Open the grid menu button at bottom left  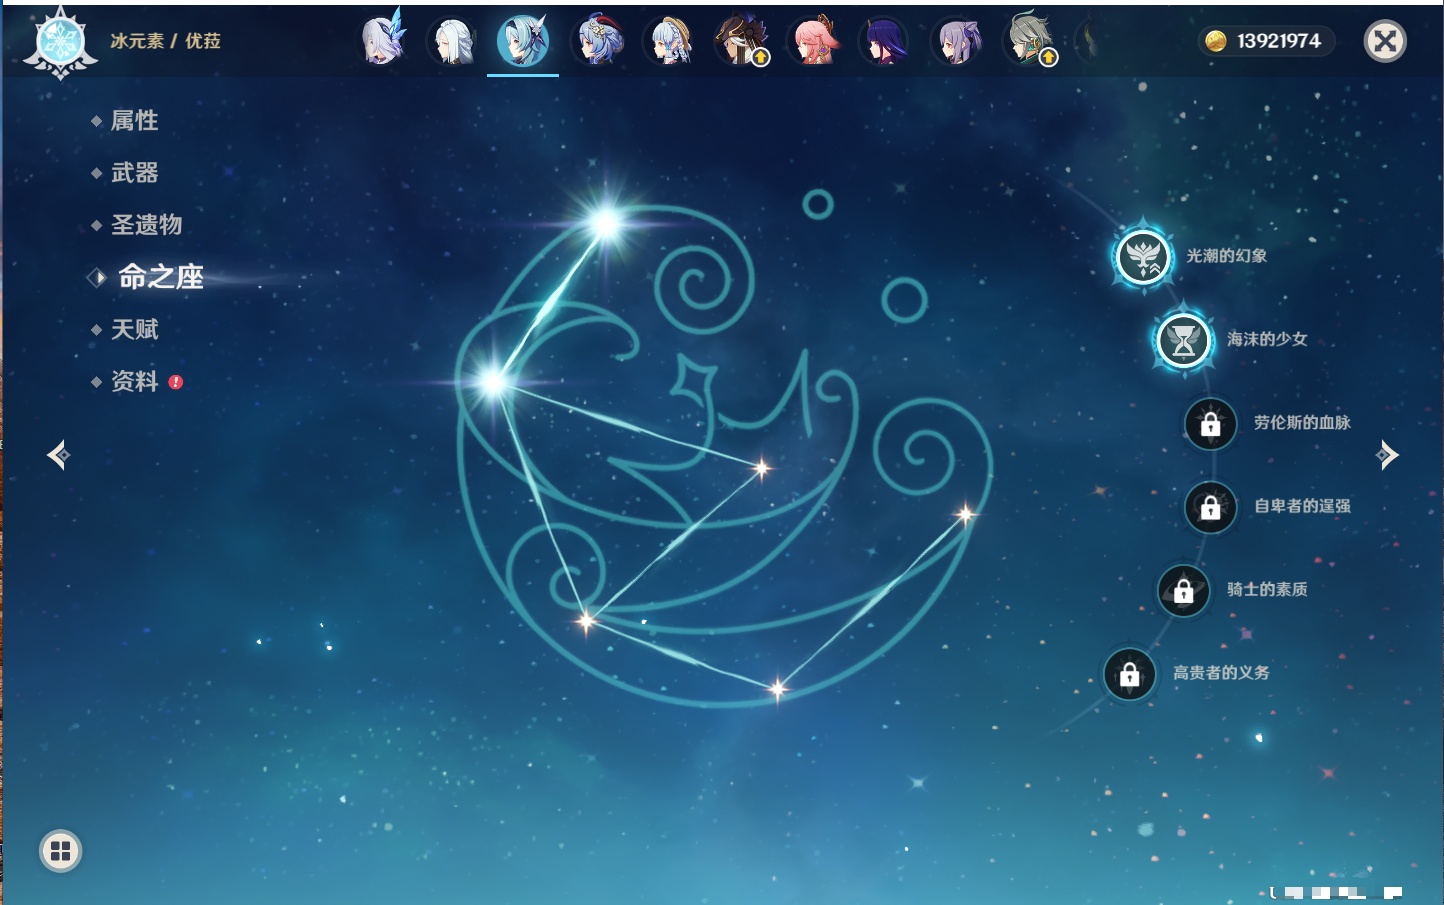point(60,851)
